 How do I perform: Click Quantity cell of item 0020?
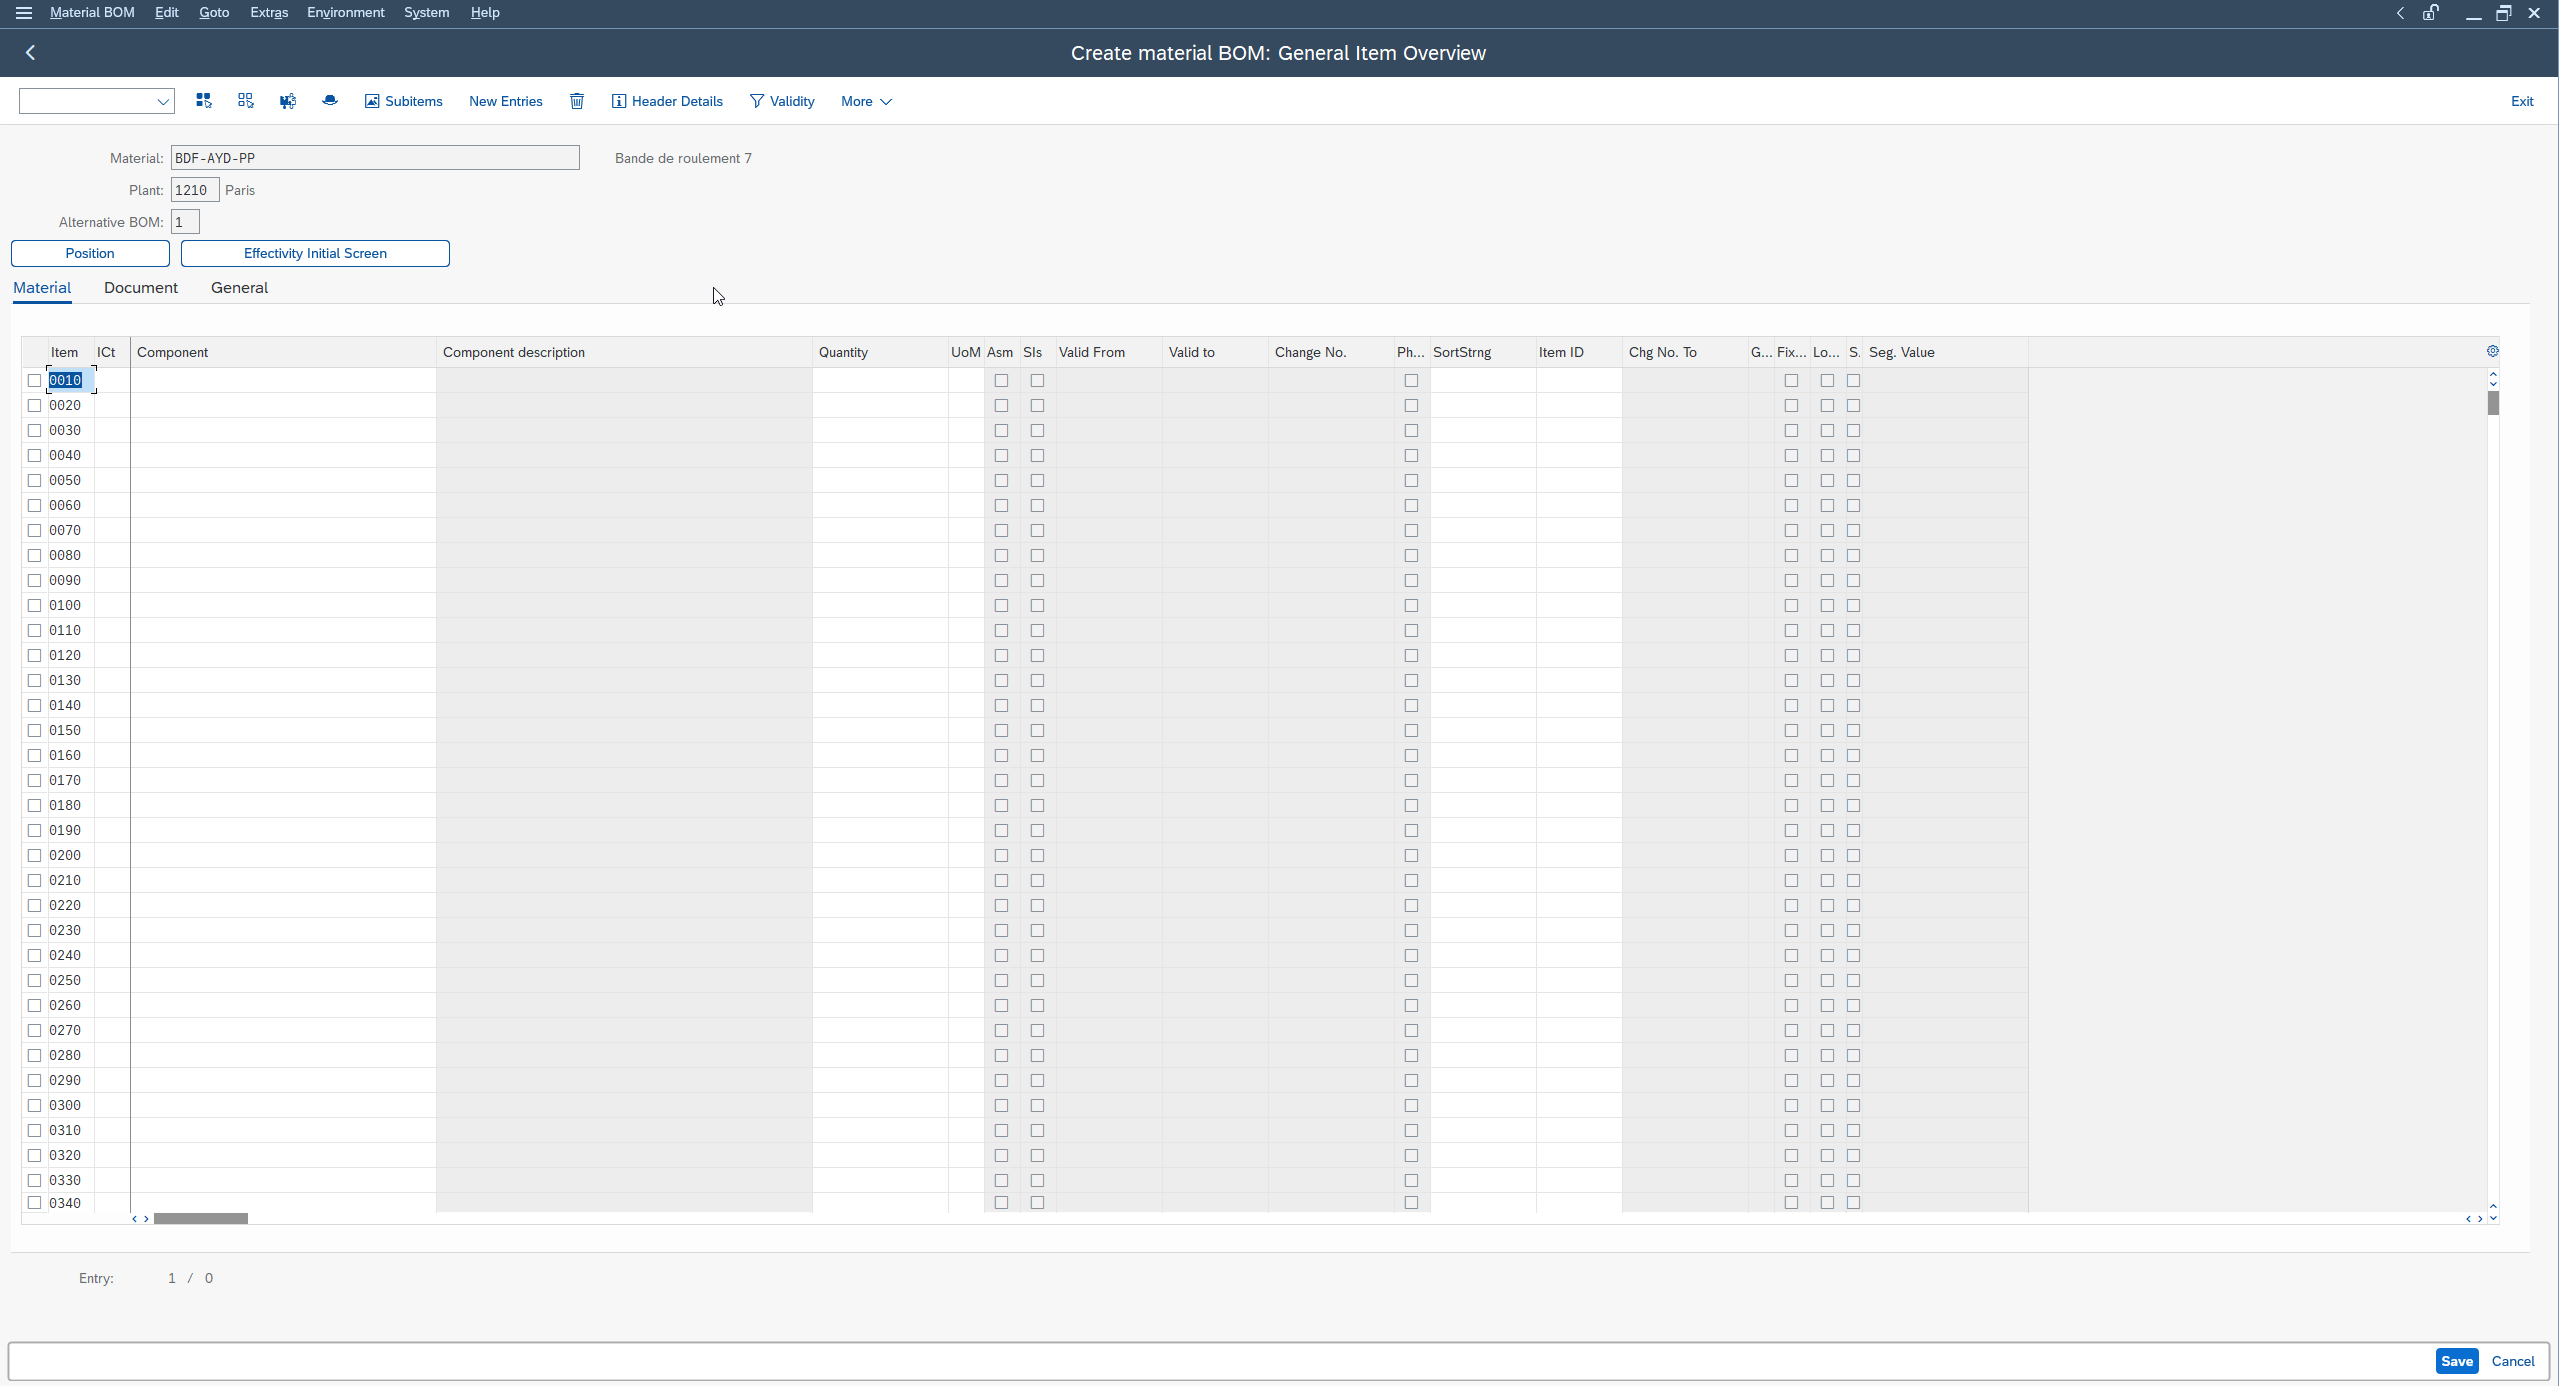tap(880, 405)
